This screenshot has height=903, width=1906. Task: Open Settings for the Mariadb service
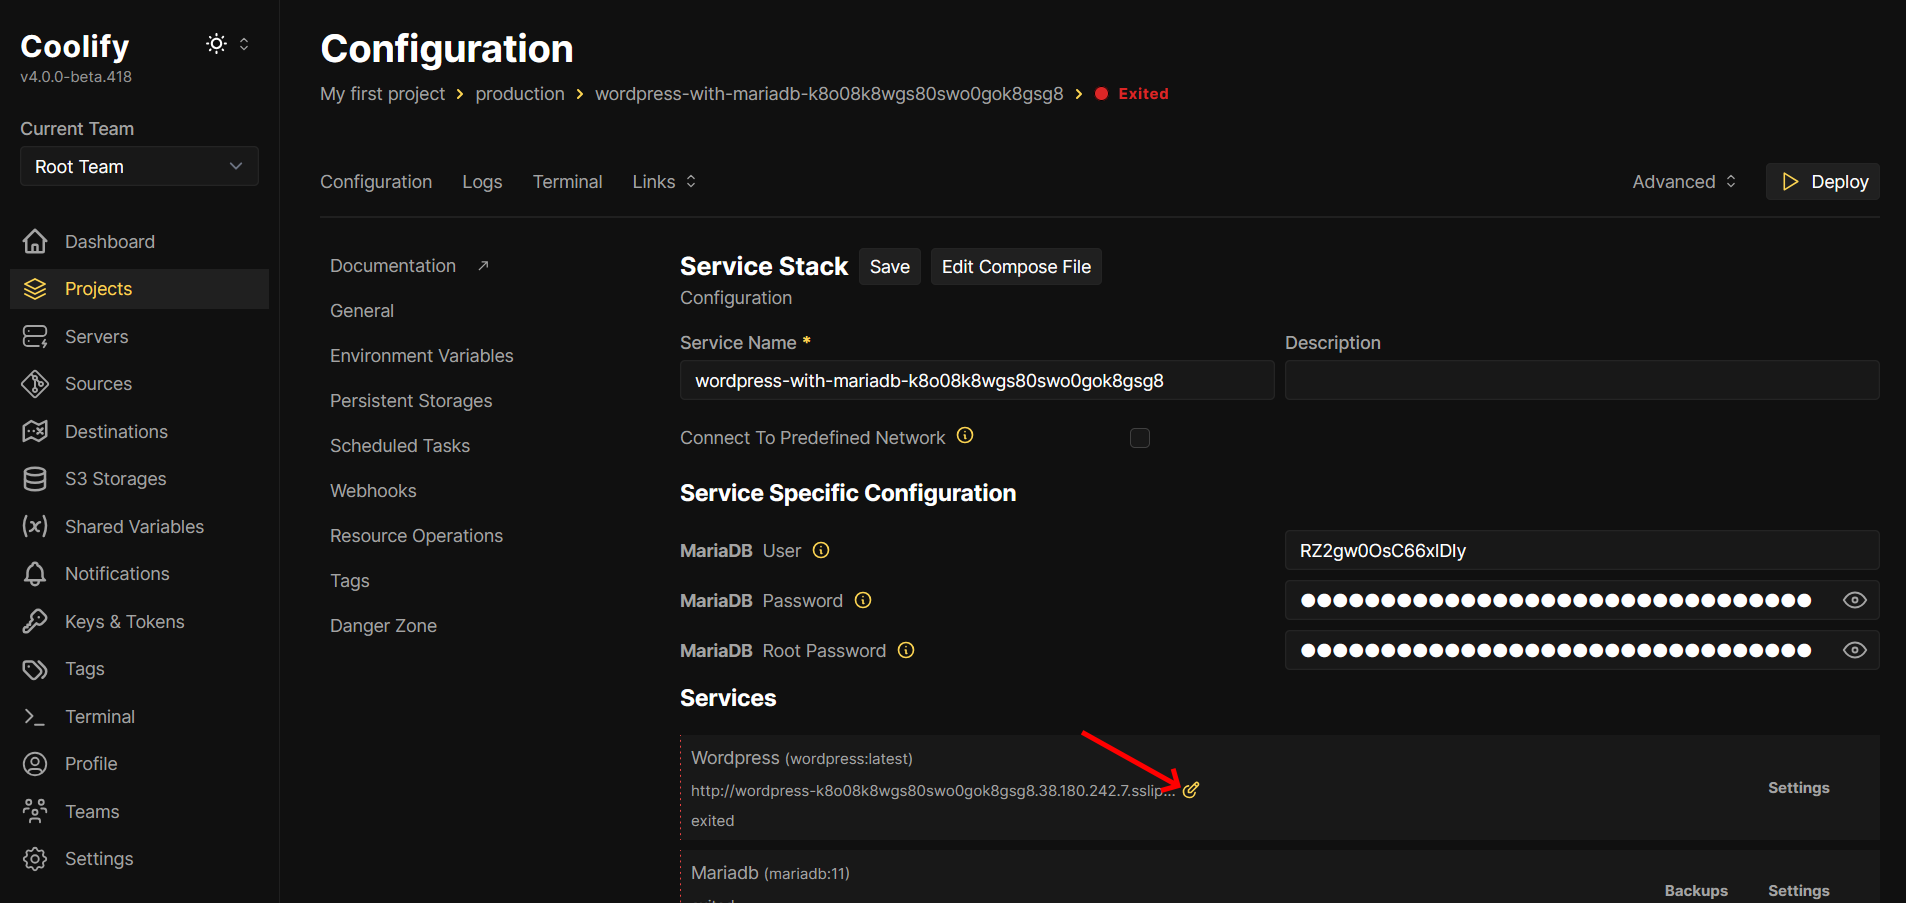click(1798, 890)
